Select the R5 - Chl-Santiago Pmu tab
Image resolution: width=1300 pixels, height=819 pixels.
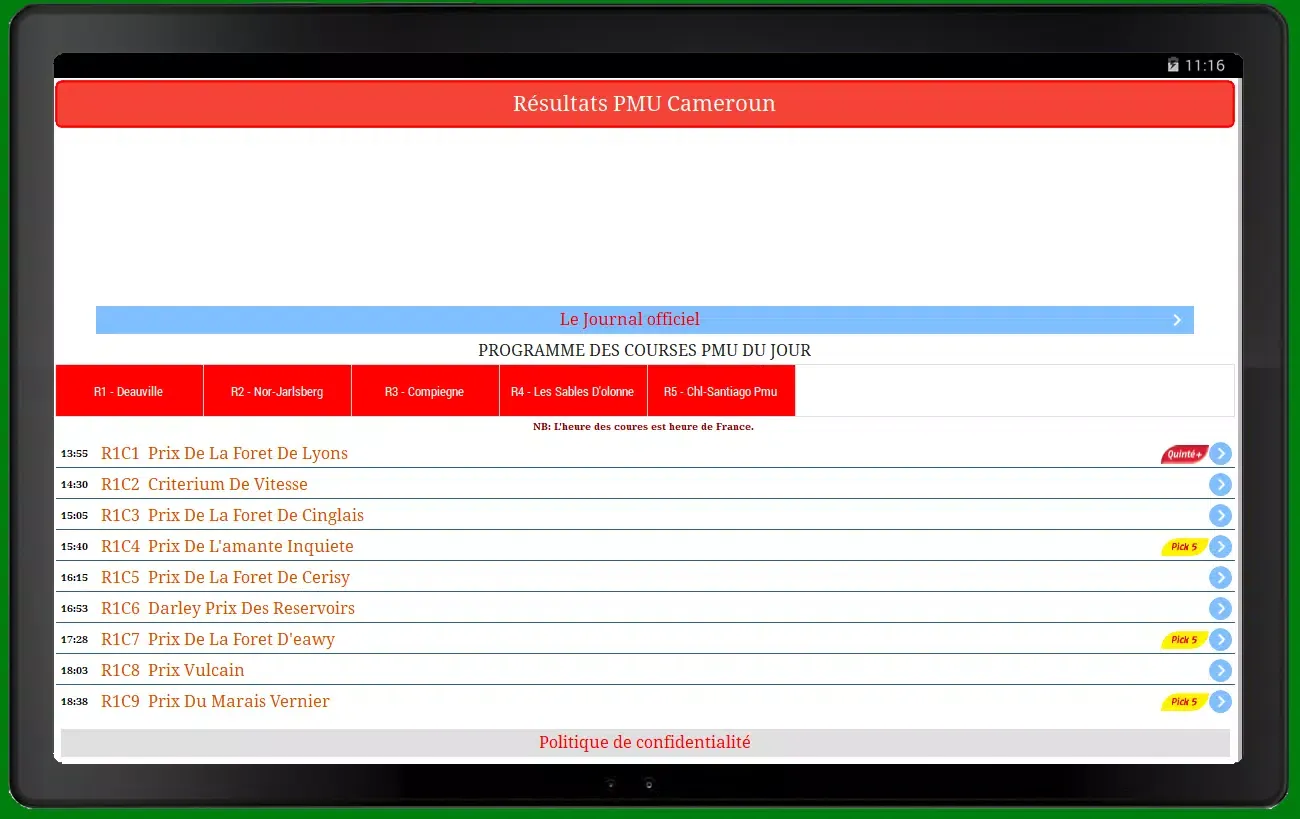tap(721, 391)
